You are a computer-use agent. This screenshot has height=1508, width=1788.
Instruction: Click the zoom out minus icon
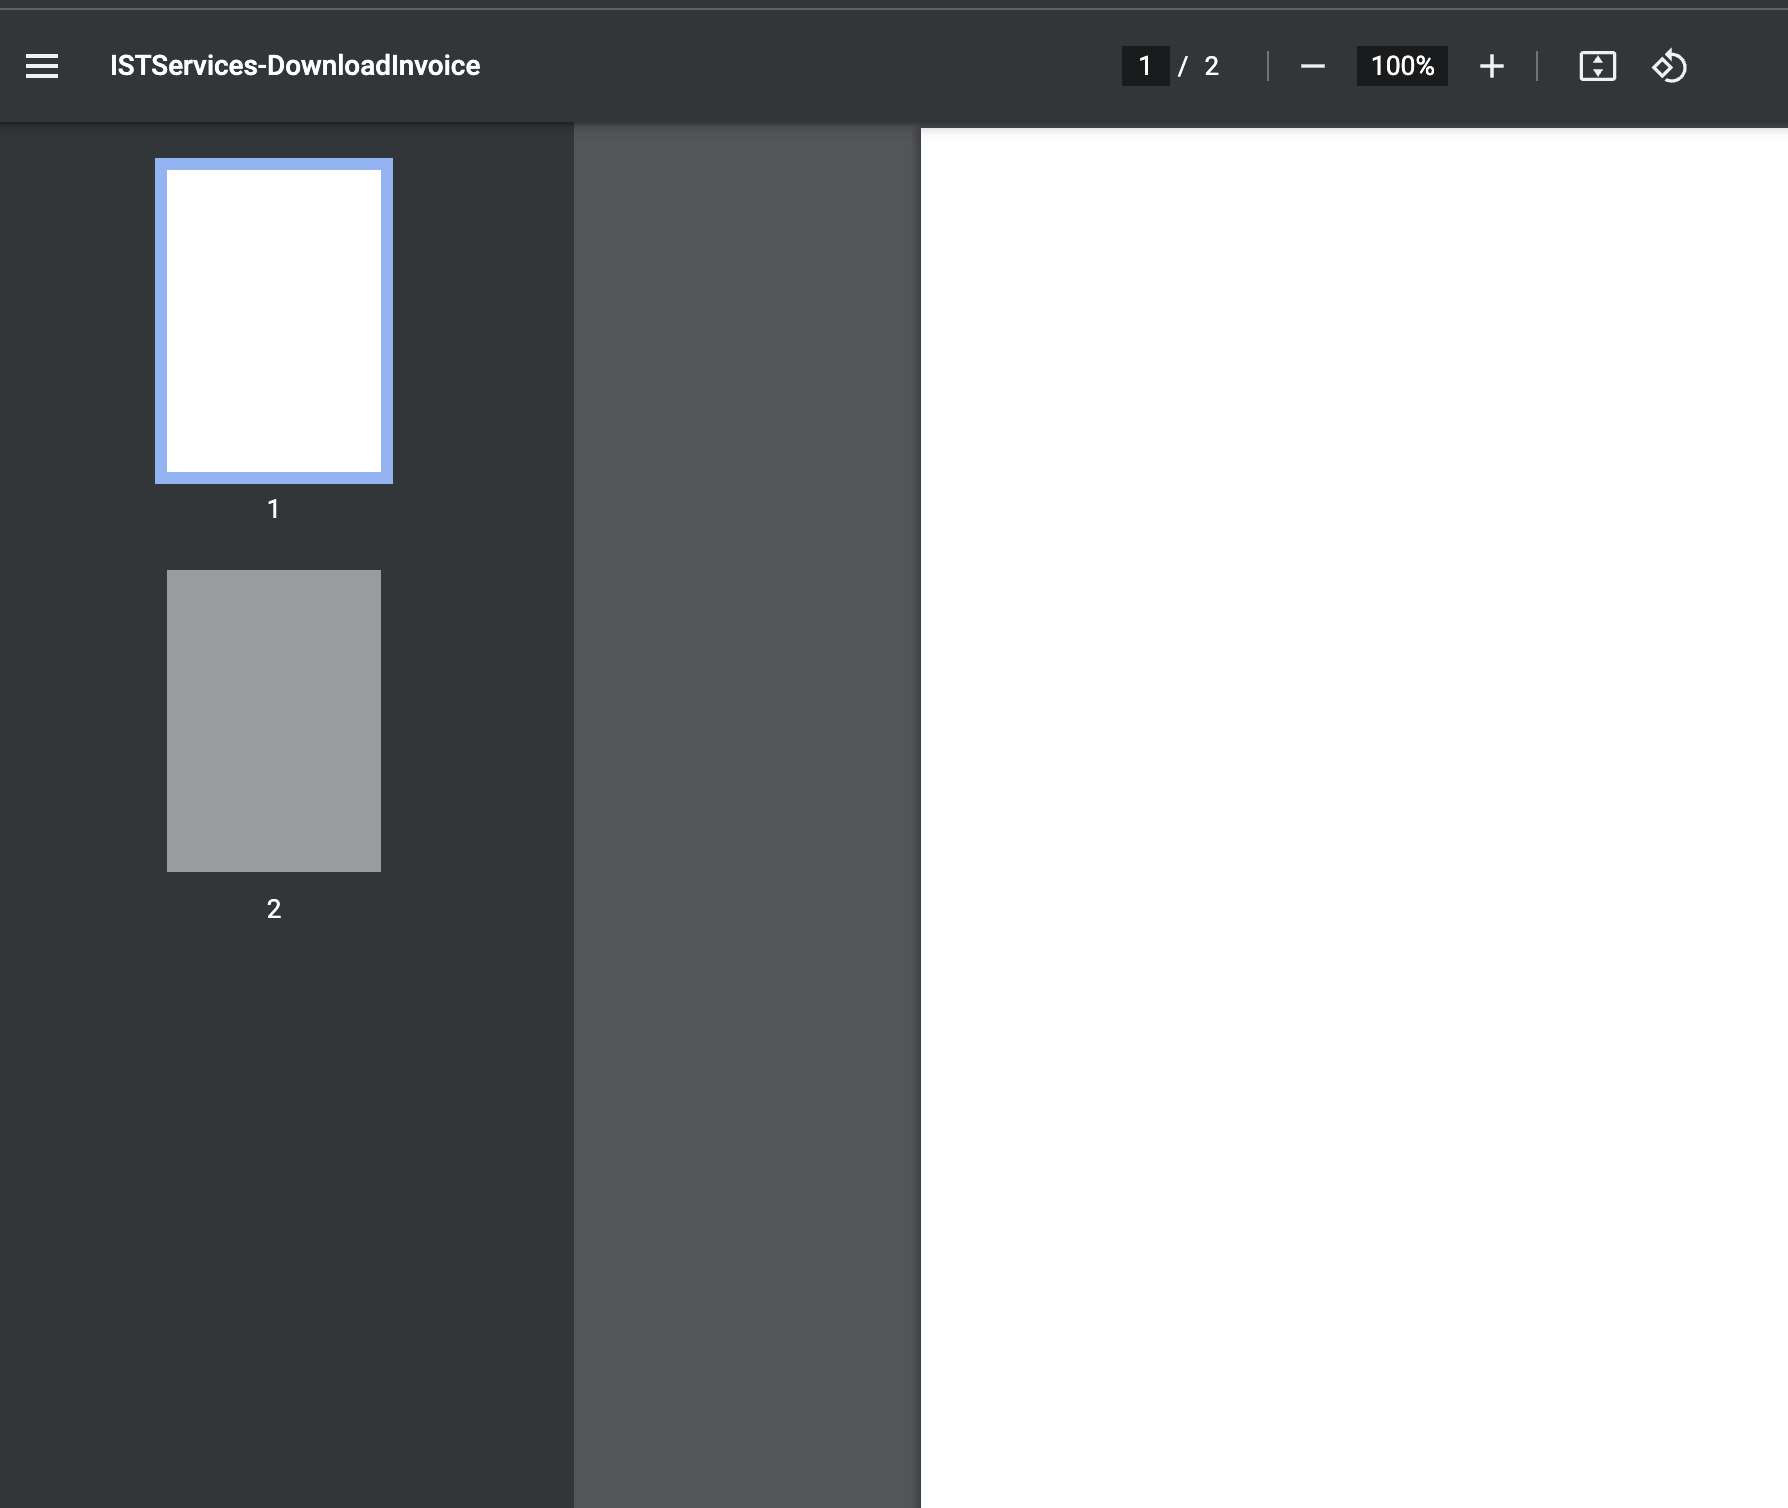coord(1312,66)
